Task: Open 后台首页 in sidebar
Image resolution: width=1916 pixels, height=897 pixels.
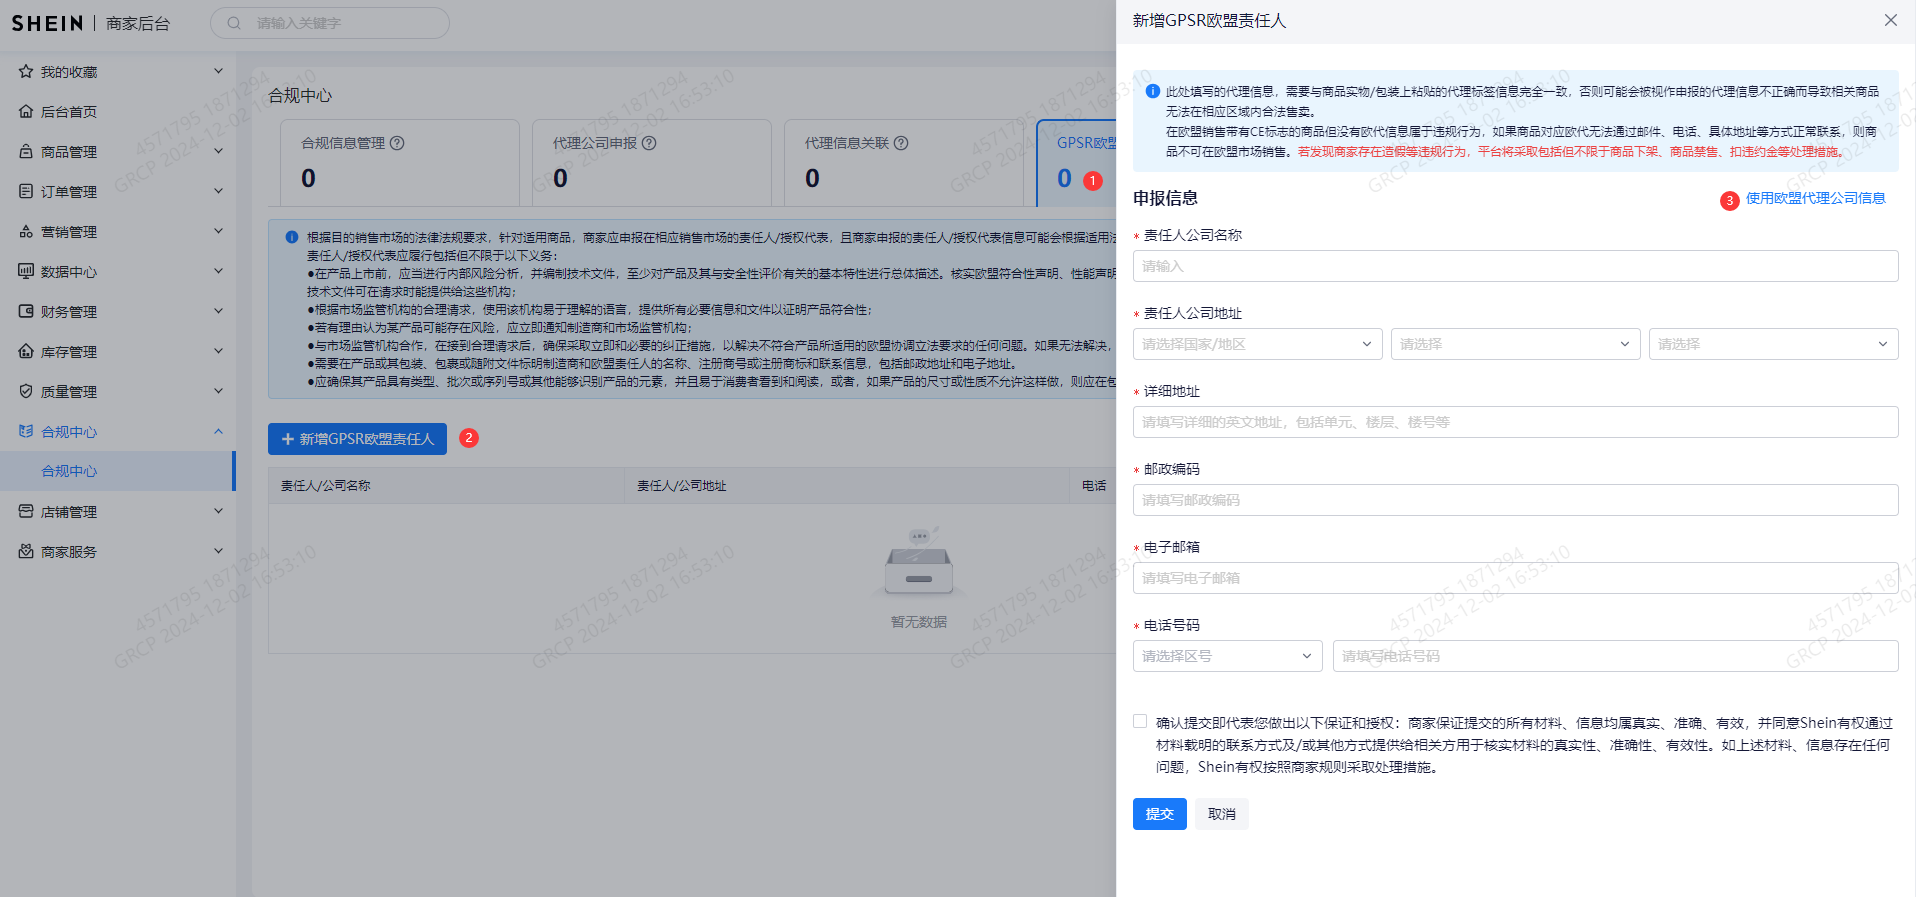Action: coord(118,111)
